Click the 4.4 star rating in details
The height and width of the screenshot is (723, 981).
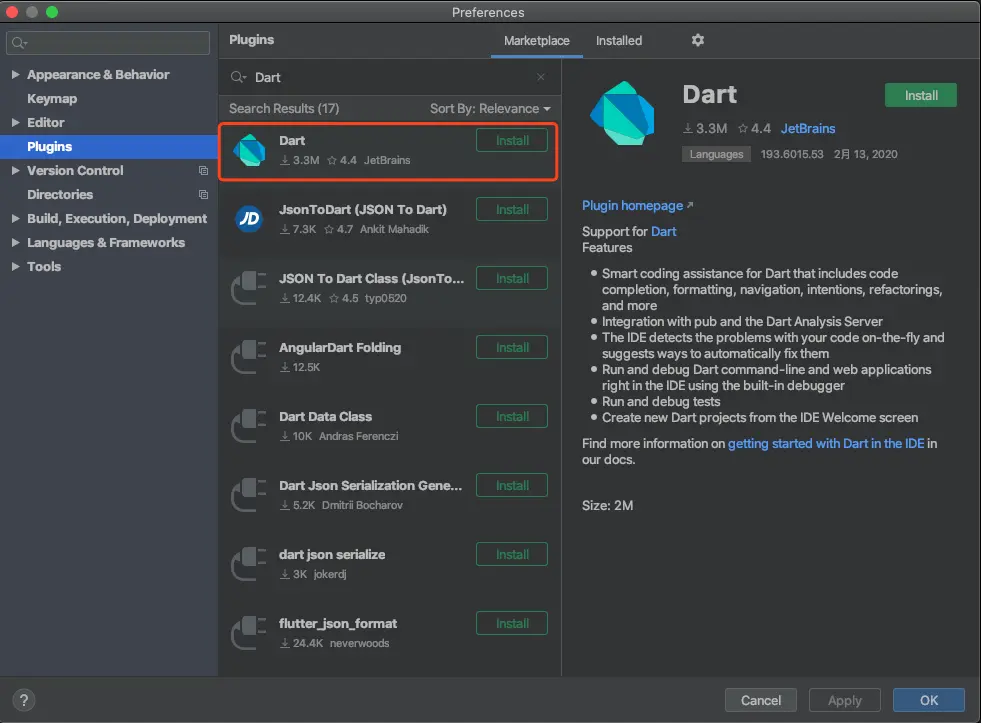click(x=755, y=128)
